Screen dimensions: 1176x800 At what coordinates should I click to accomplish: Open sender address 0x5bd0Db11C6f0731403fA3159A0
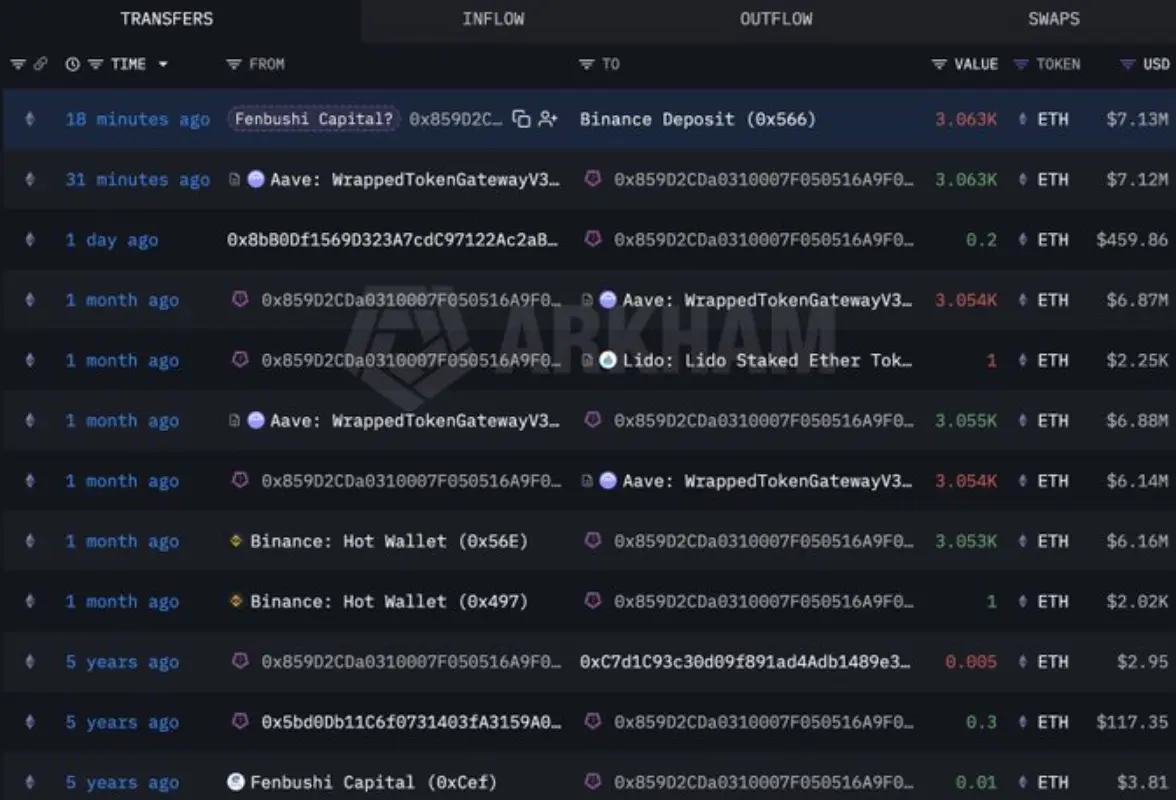411,722
